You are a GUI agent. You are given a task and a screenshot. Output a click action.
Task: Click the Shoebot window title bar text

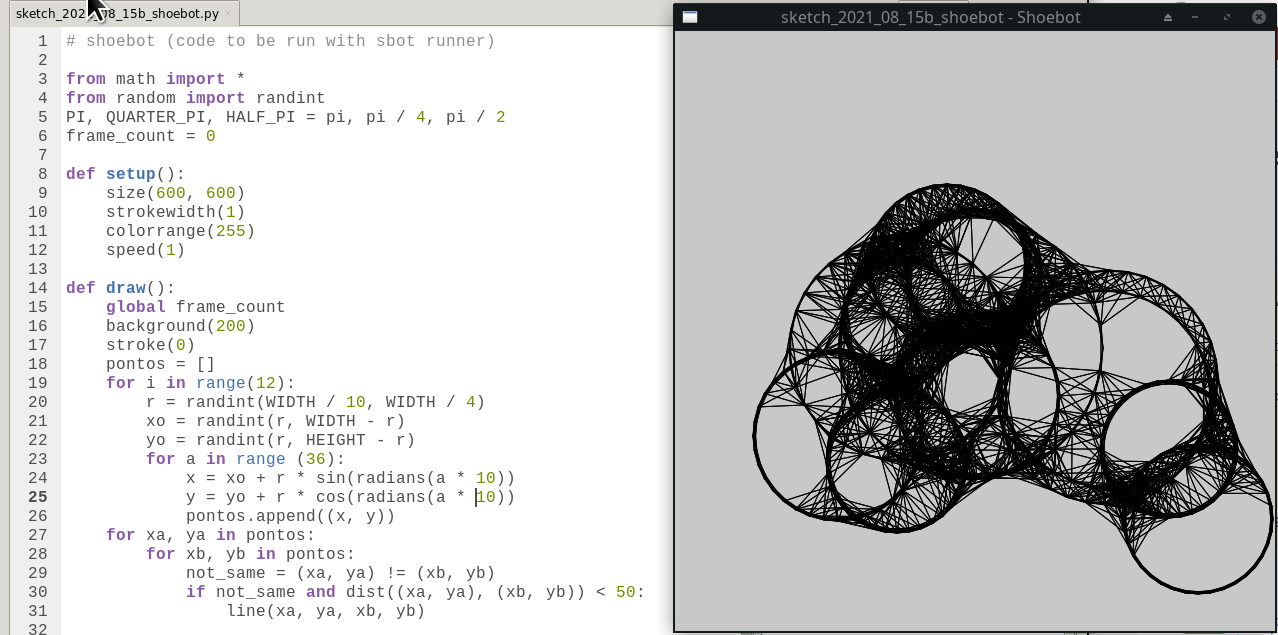930,17
